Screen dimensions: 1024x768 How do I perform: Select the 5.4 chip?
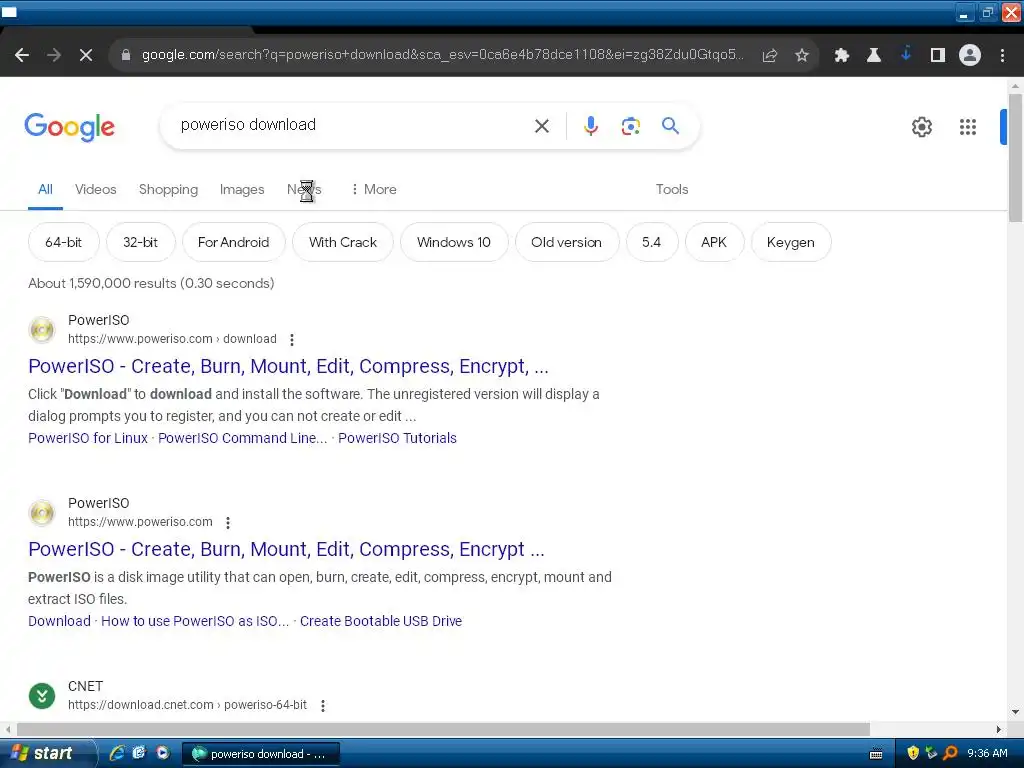coord(652,242)
